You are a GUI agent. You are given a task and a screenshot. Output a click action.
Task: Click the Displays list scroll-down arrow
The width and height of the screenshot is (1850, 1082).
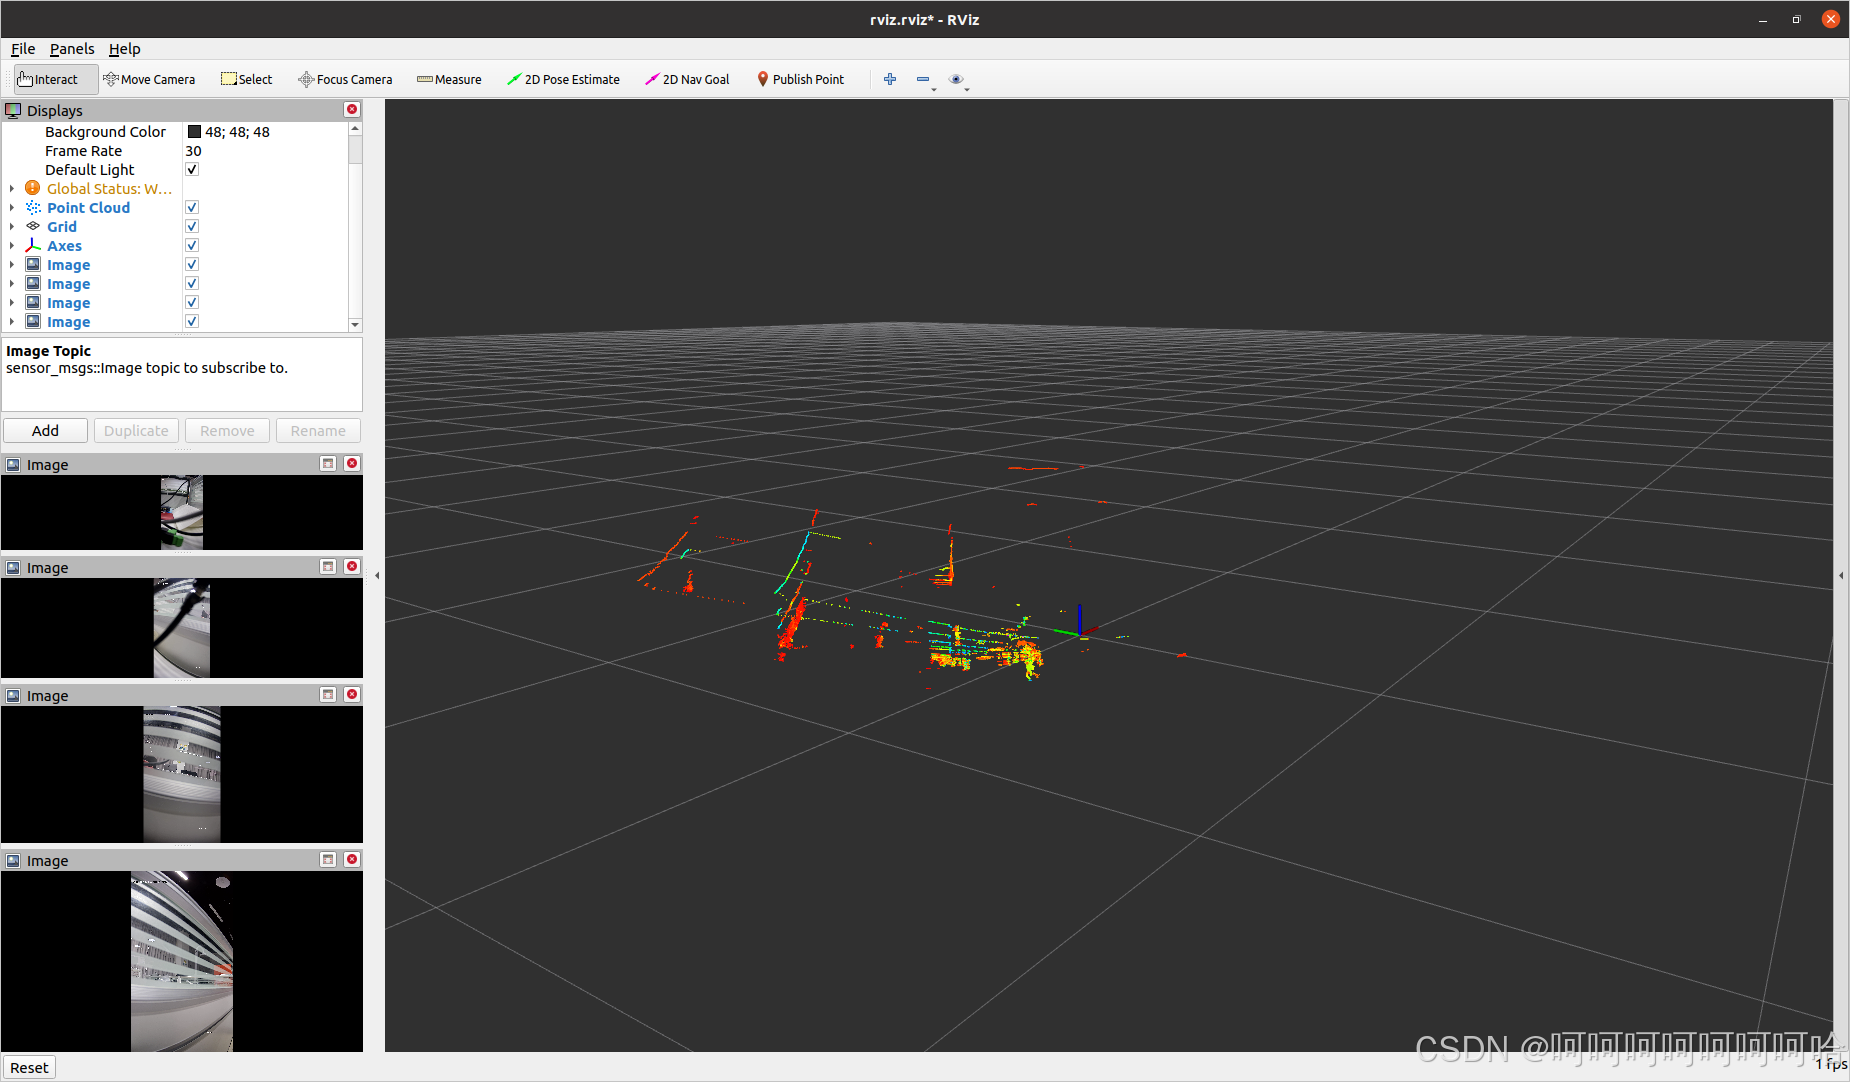click(355, 324)
